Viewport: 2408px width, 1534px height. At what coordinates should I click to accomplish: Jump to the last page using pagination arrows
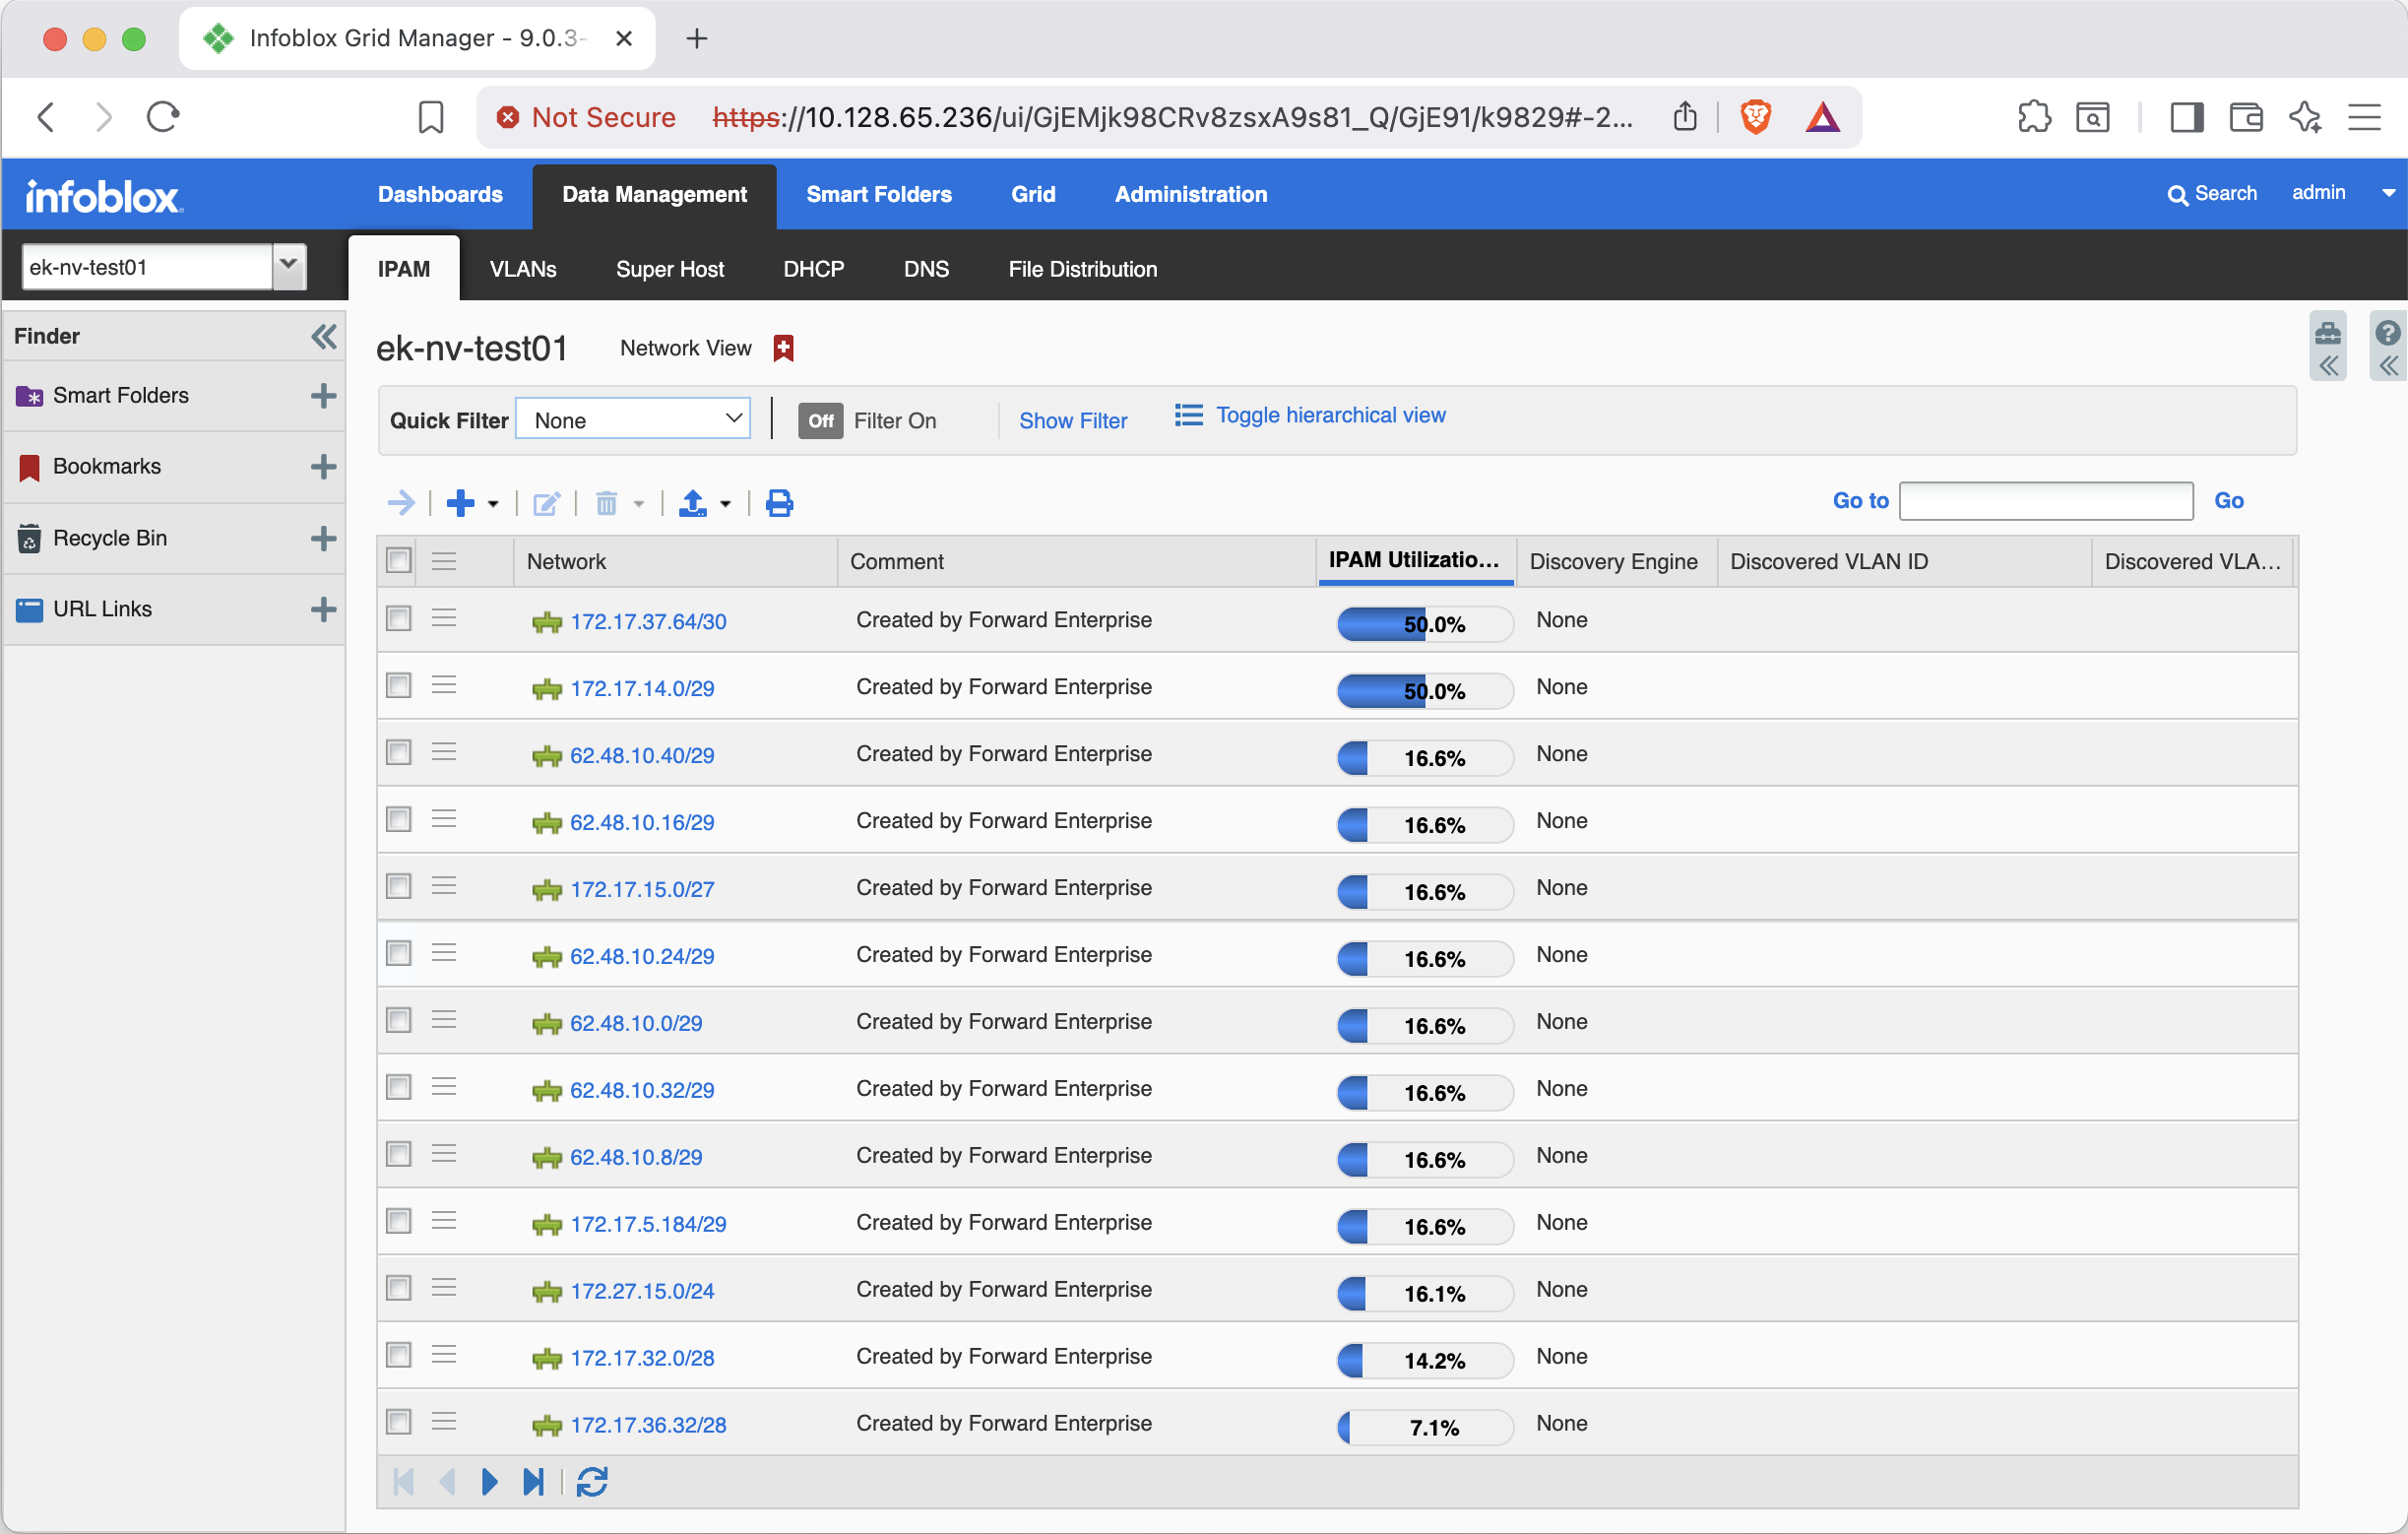[x=534, y=1482]
